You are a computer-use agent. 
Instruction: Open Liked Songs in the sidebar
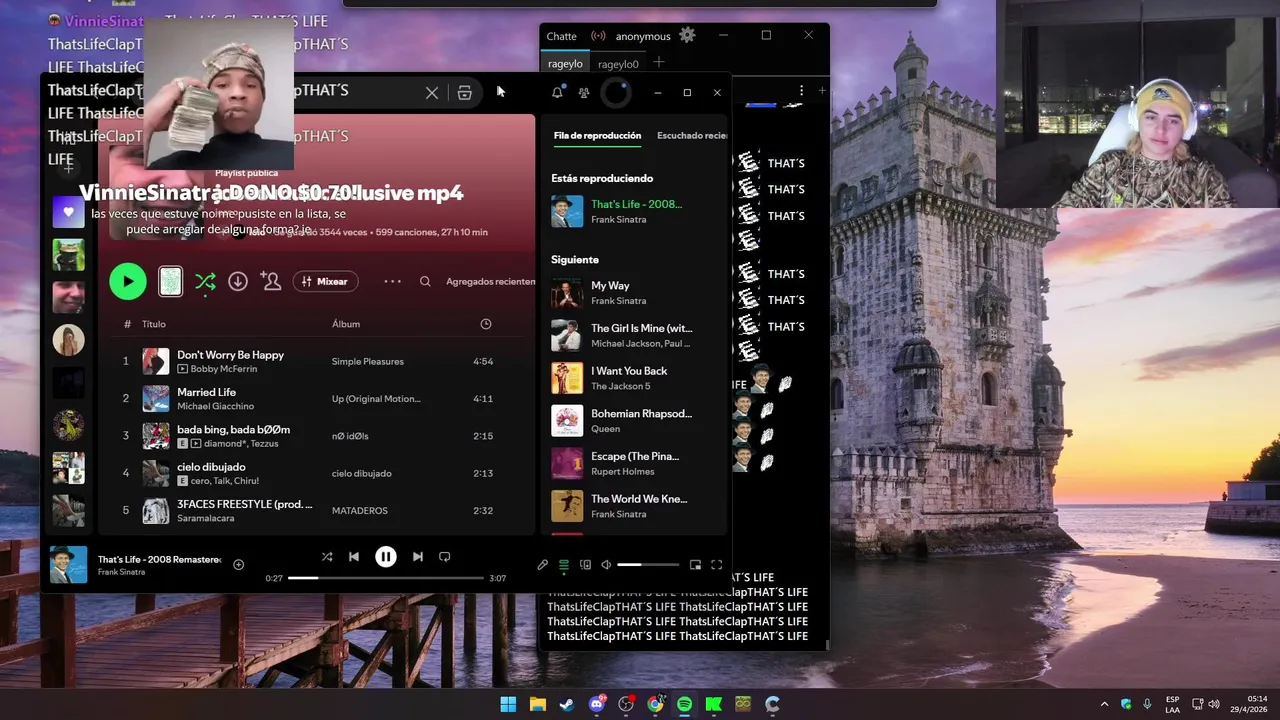click(68, 212)
